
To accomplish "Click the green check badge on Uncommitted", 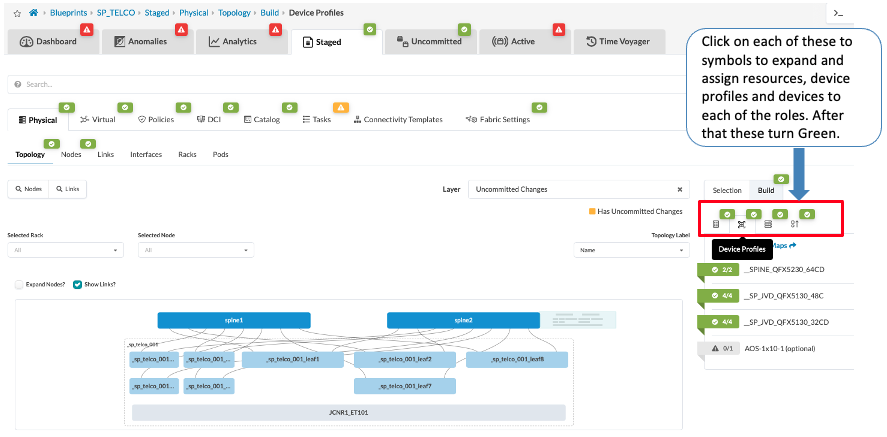I will tap(464, 28).
